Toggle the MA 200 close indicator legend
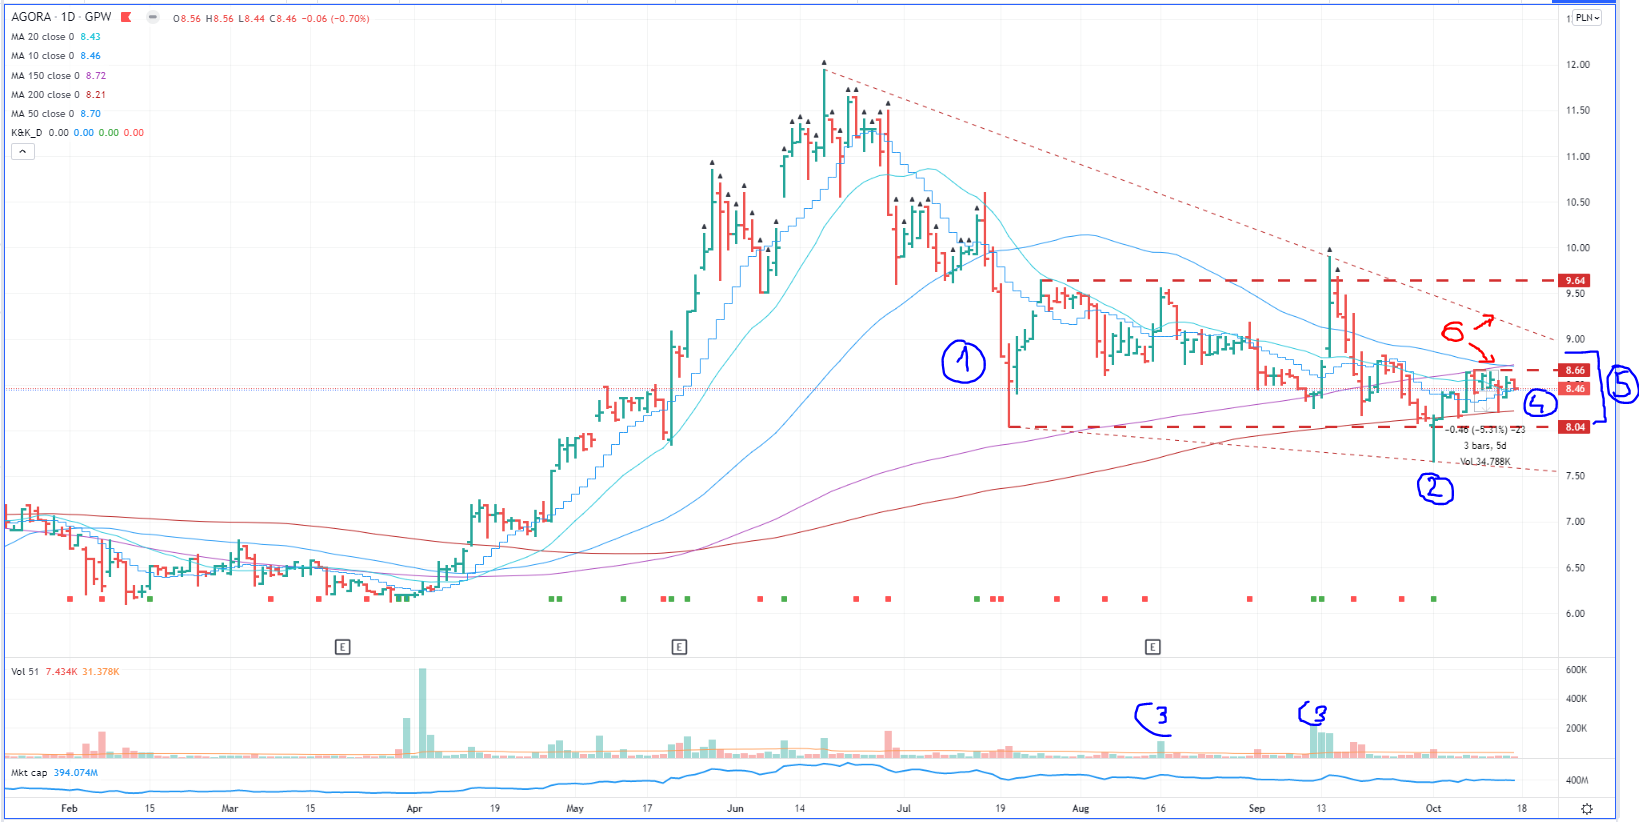 (x=45, y=95)
